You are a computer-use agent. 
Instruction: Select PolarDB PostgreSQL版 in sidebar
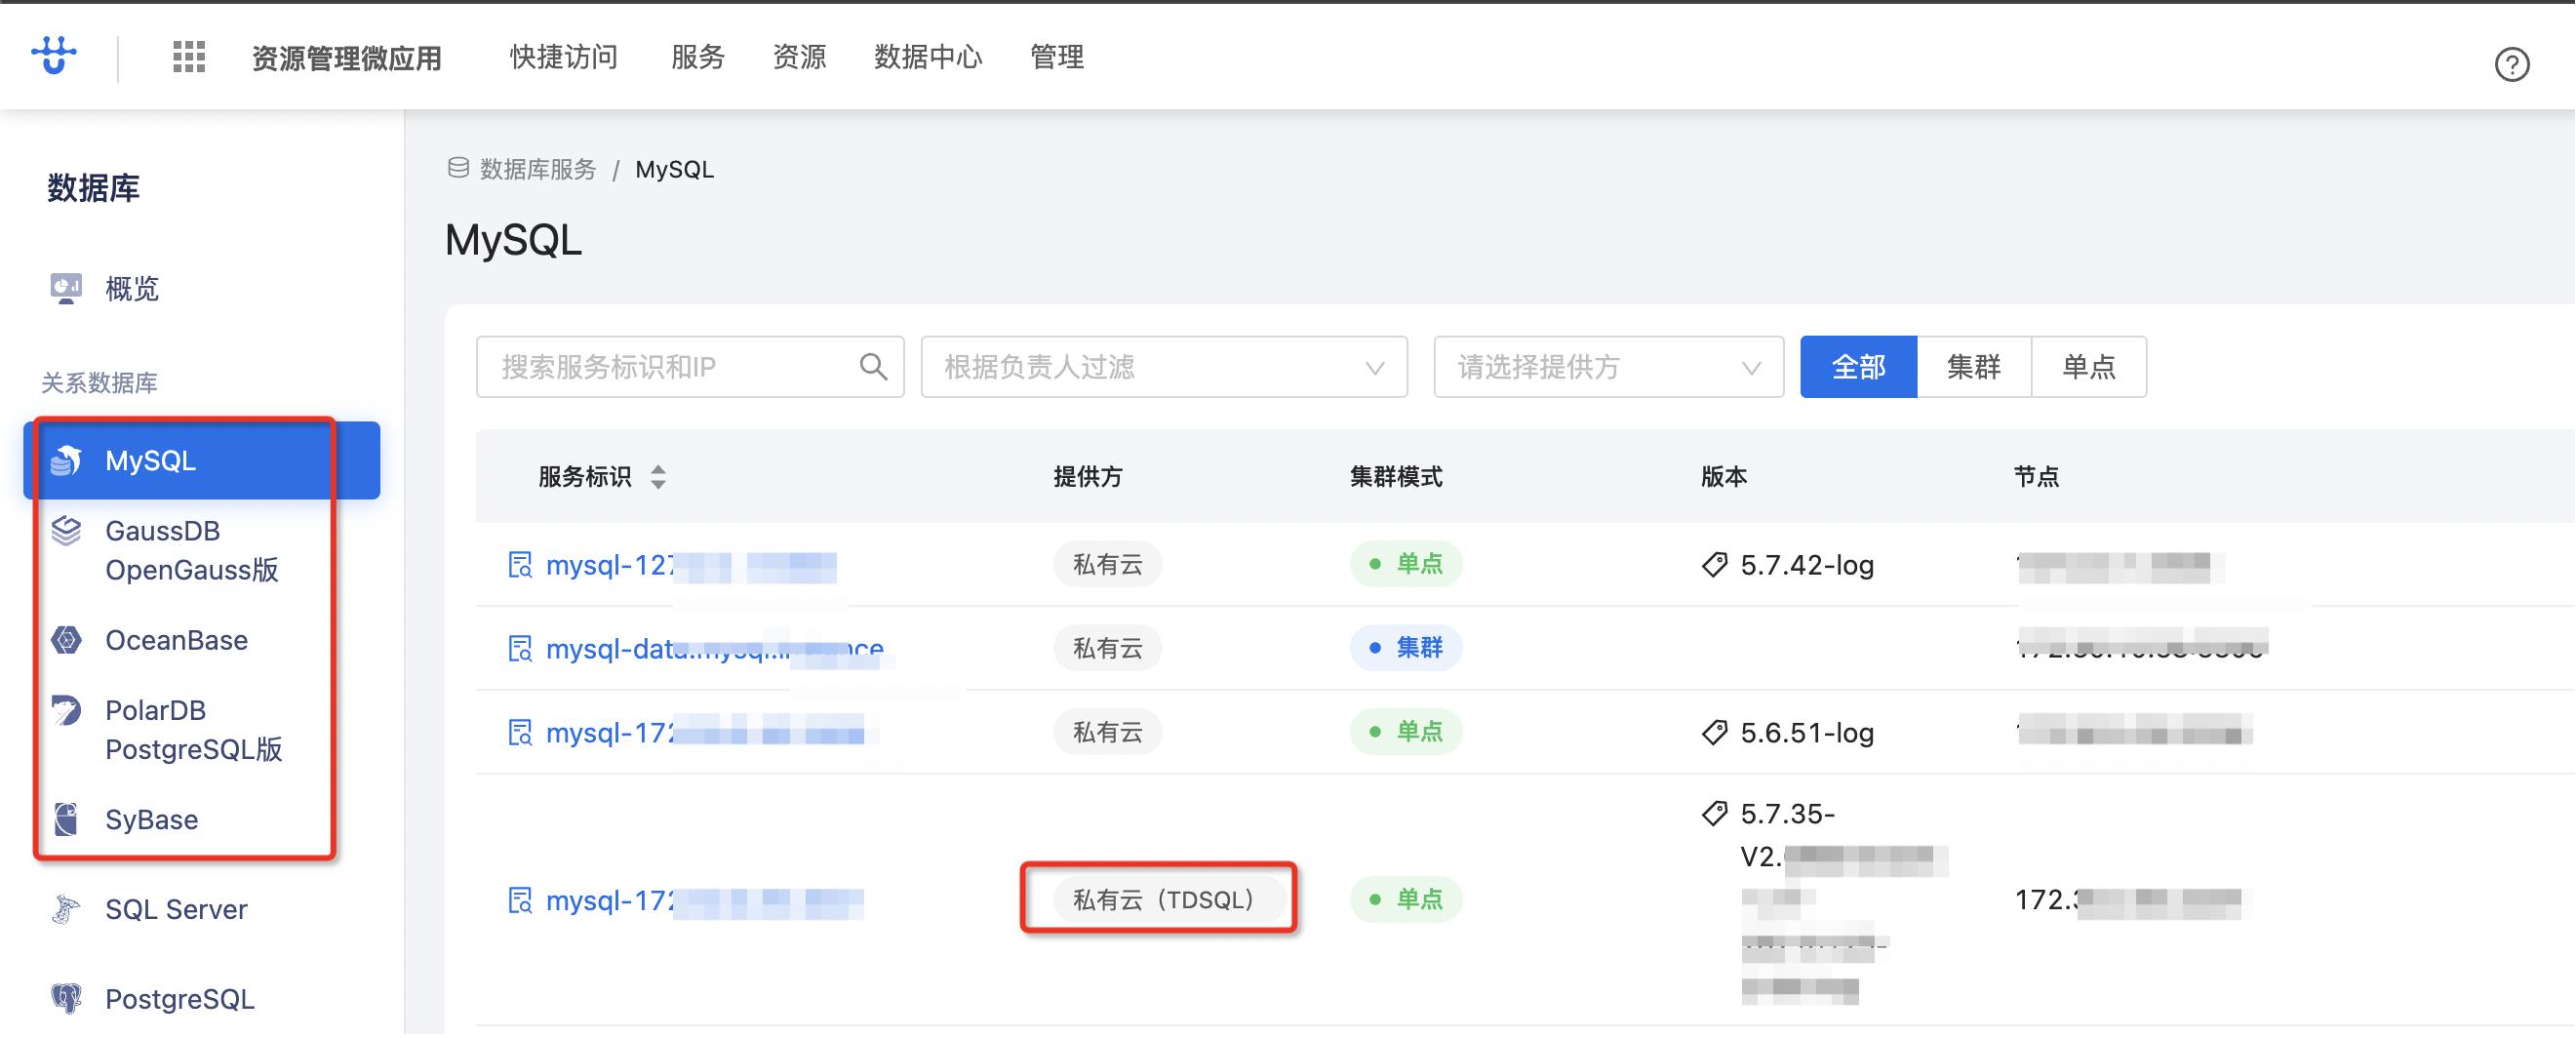(x=194, y=730)
